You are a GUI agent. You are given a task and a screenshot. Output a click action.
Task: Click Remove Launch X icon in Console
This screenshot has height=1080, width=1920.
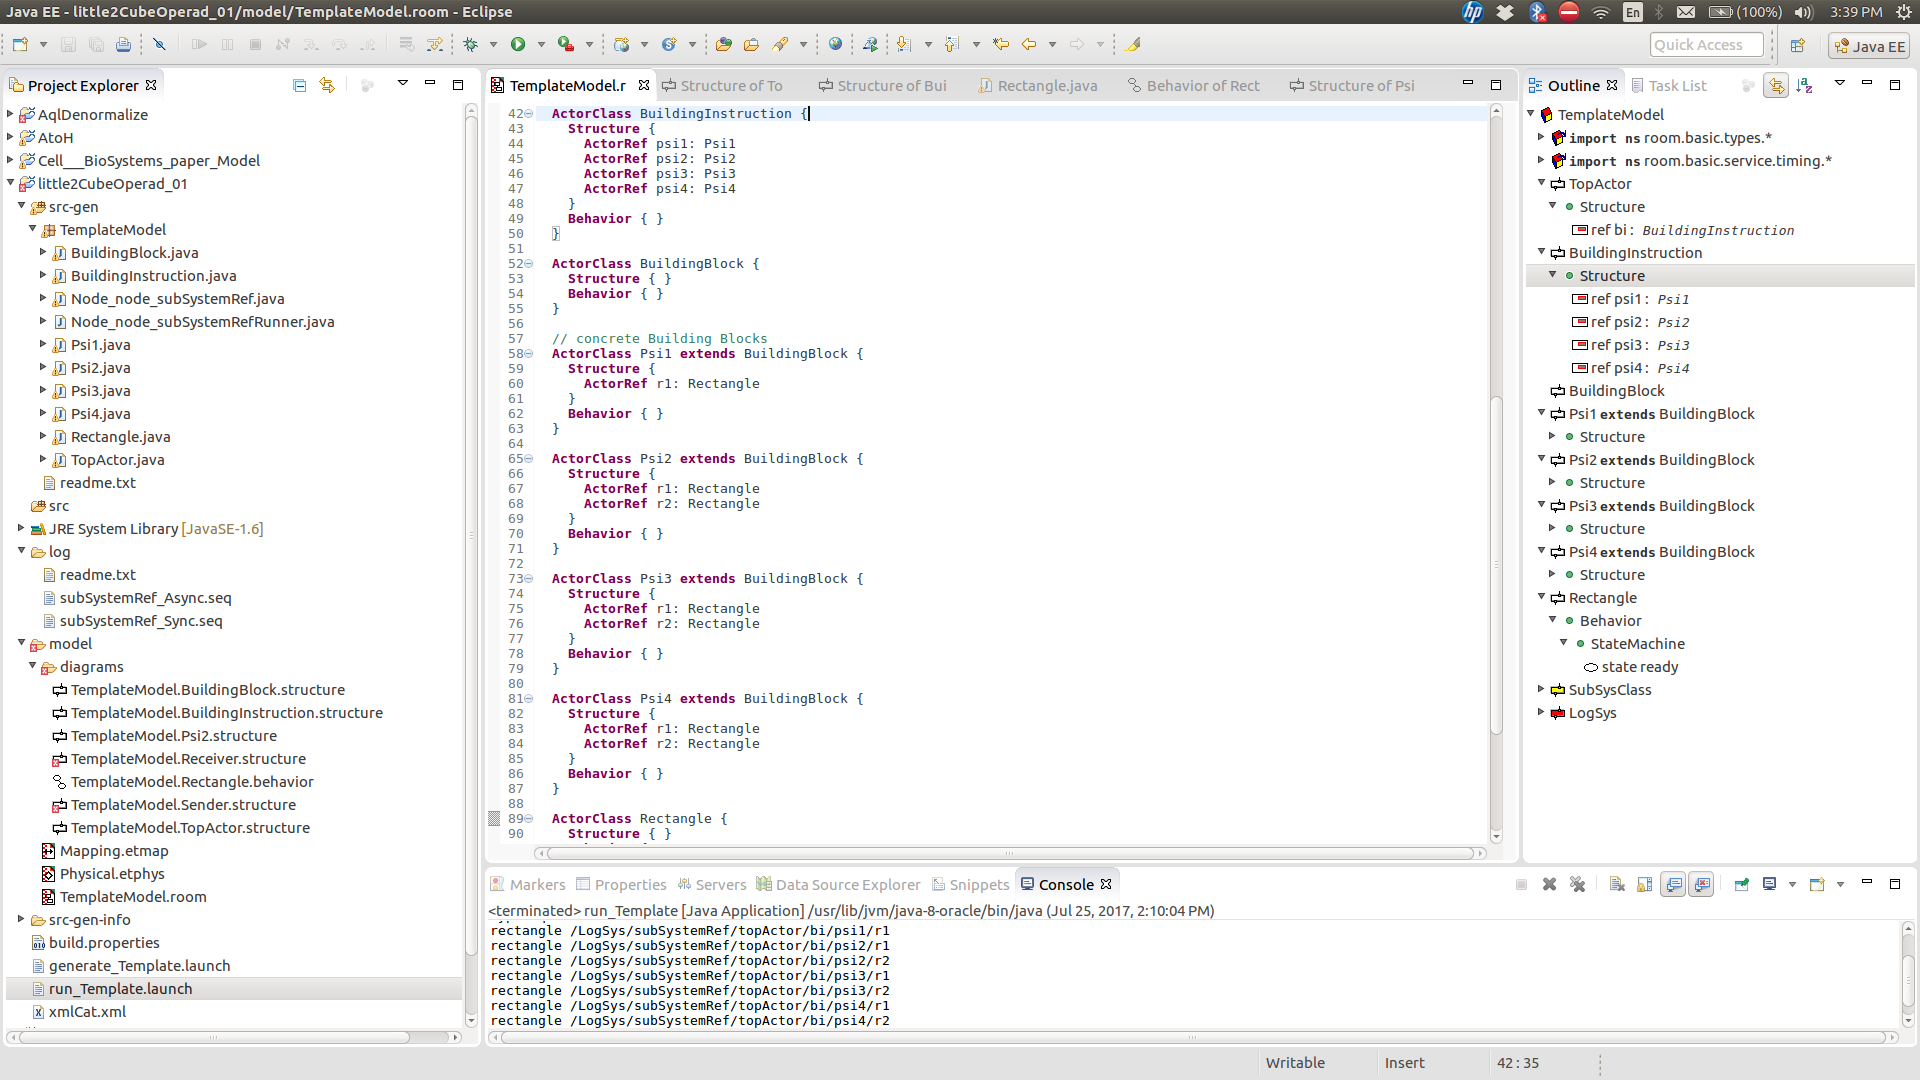click(x=1549, y=884)
